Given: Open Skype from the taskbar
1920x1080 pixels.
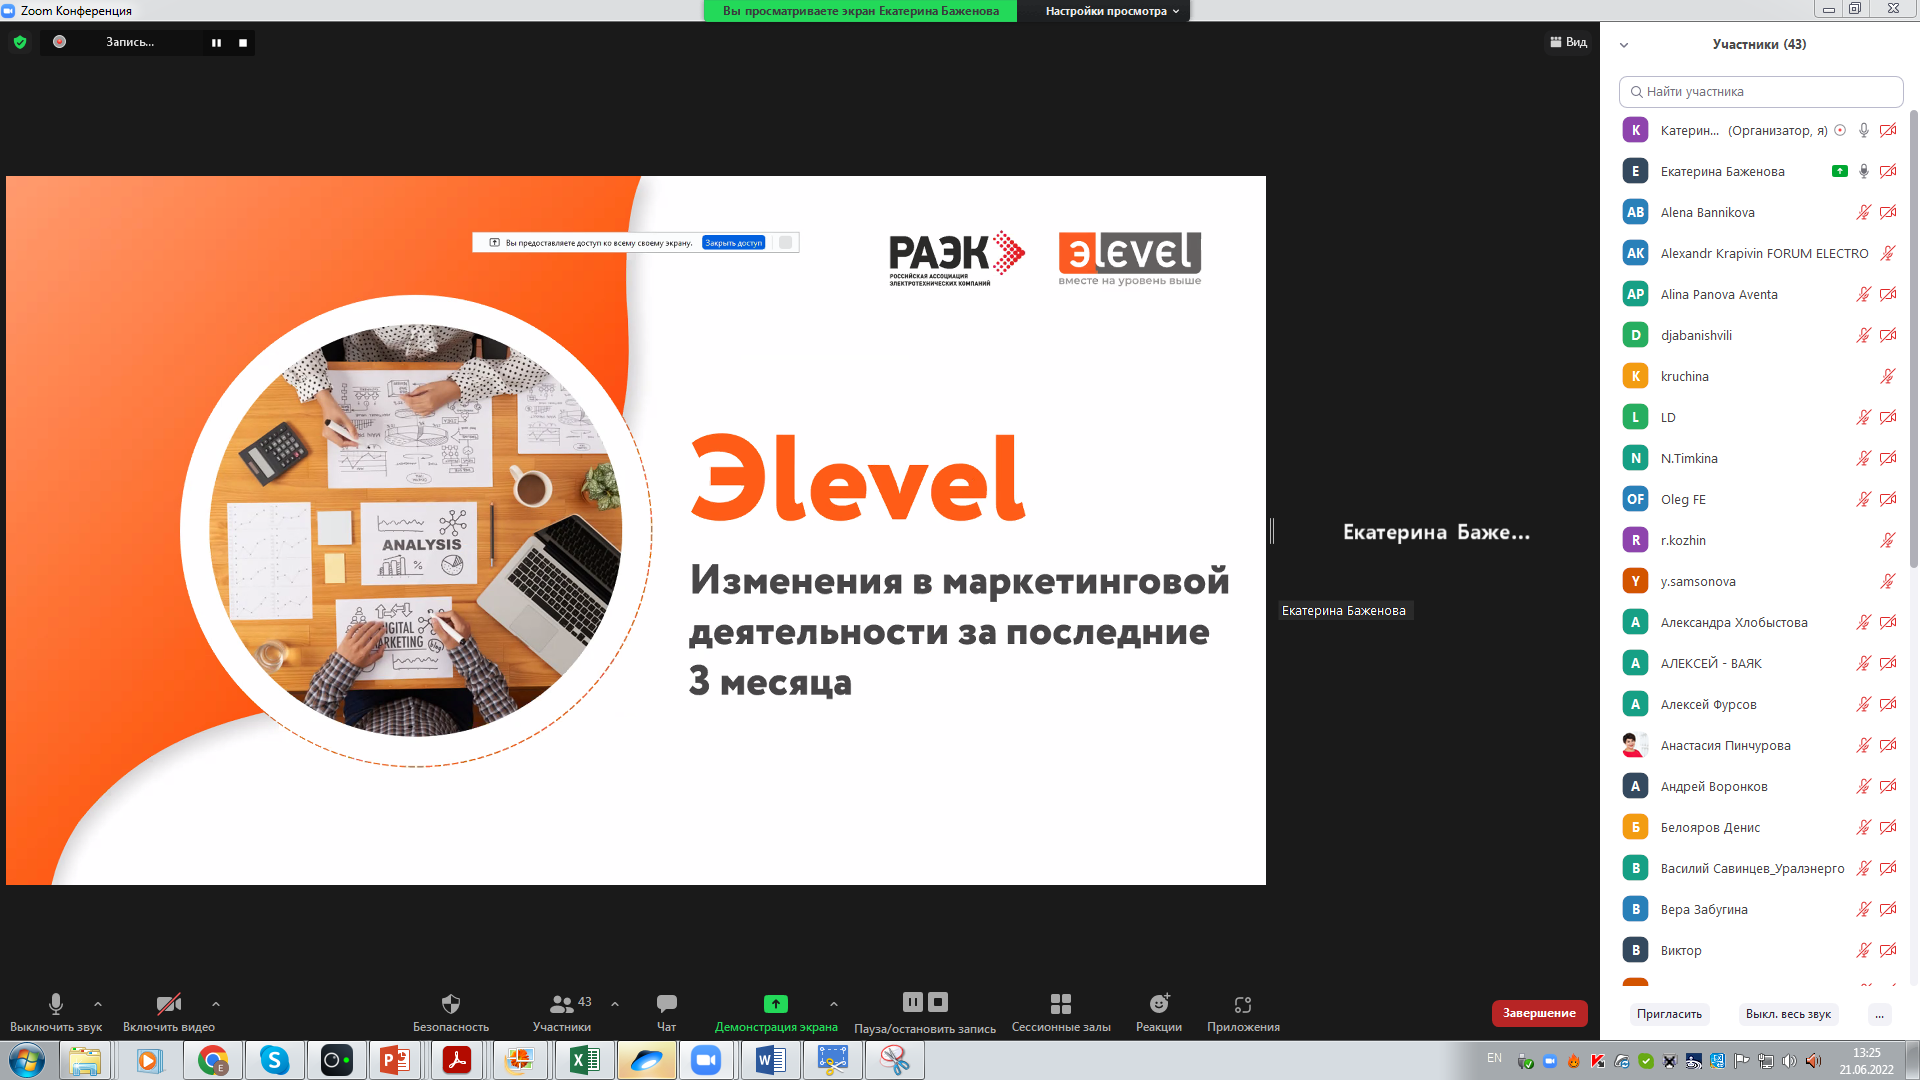Looking at the screenshot, I should click(x=274, y=1060).
